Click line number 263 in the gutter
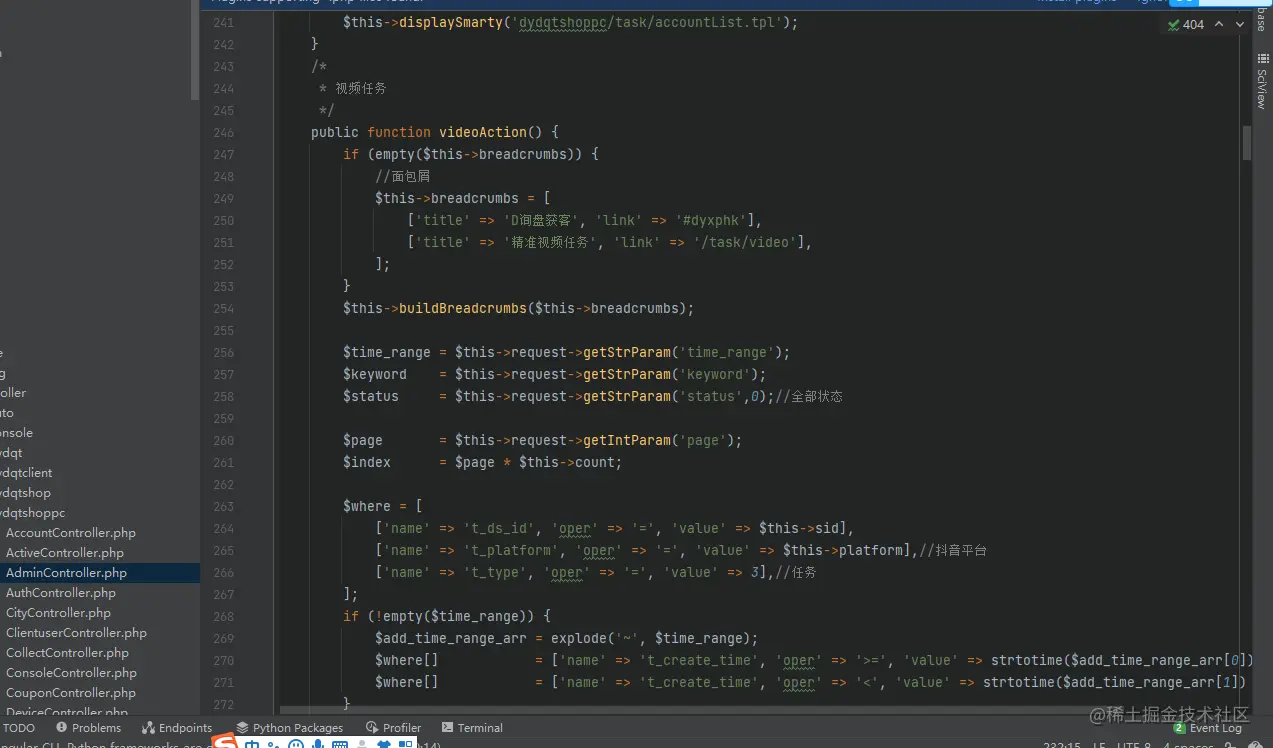The height and width of the screenshot is (748, 1273). [223, 506]
